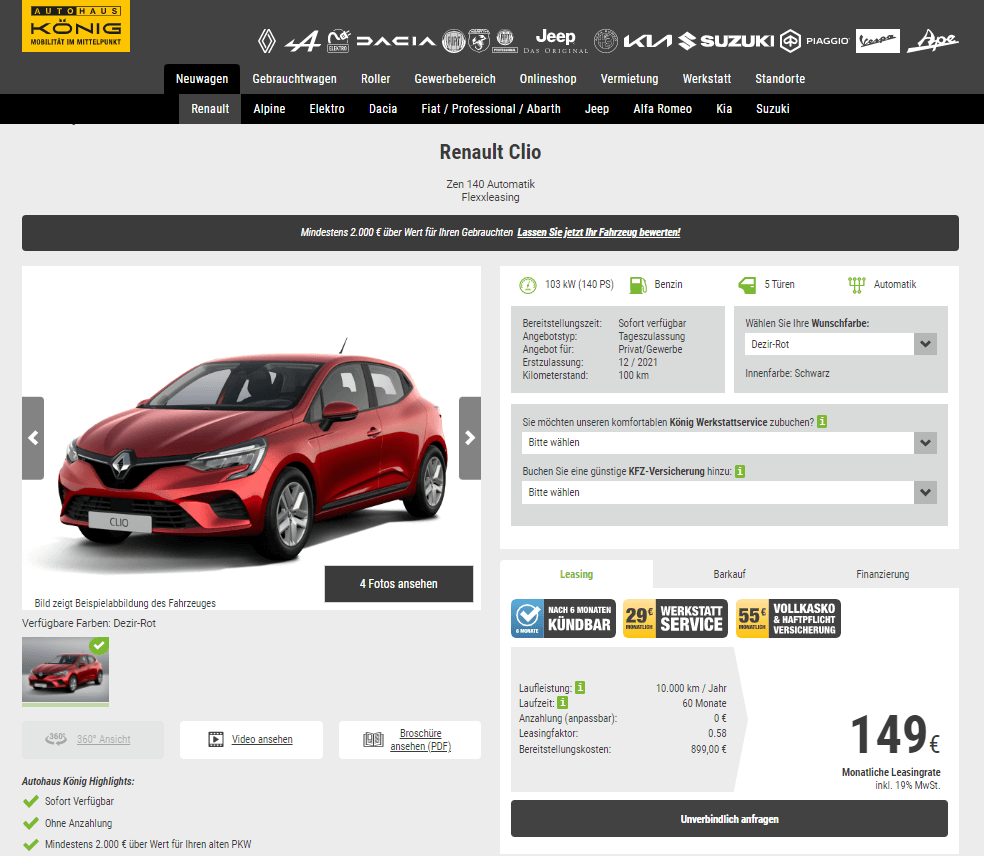984x856 pixels.
Task: Click the 6 Monaten kündbar badge
Action: tap(564, 619)
